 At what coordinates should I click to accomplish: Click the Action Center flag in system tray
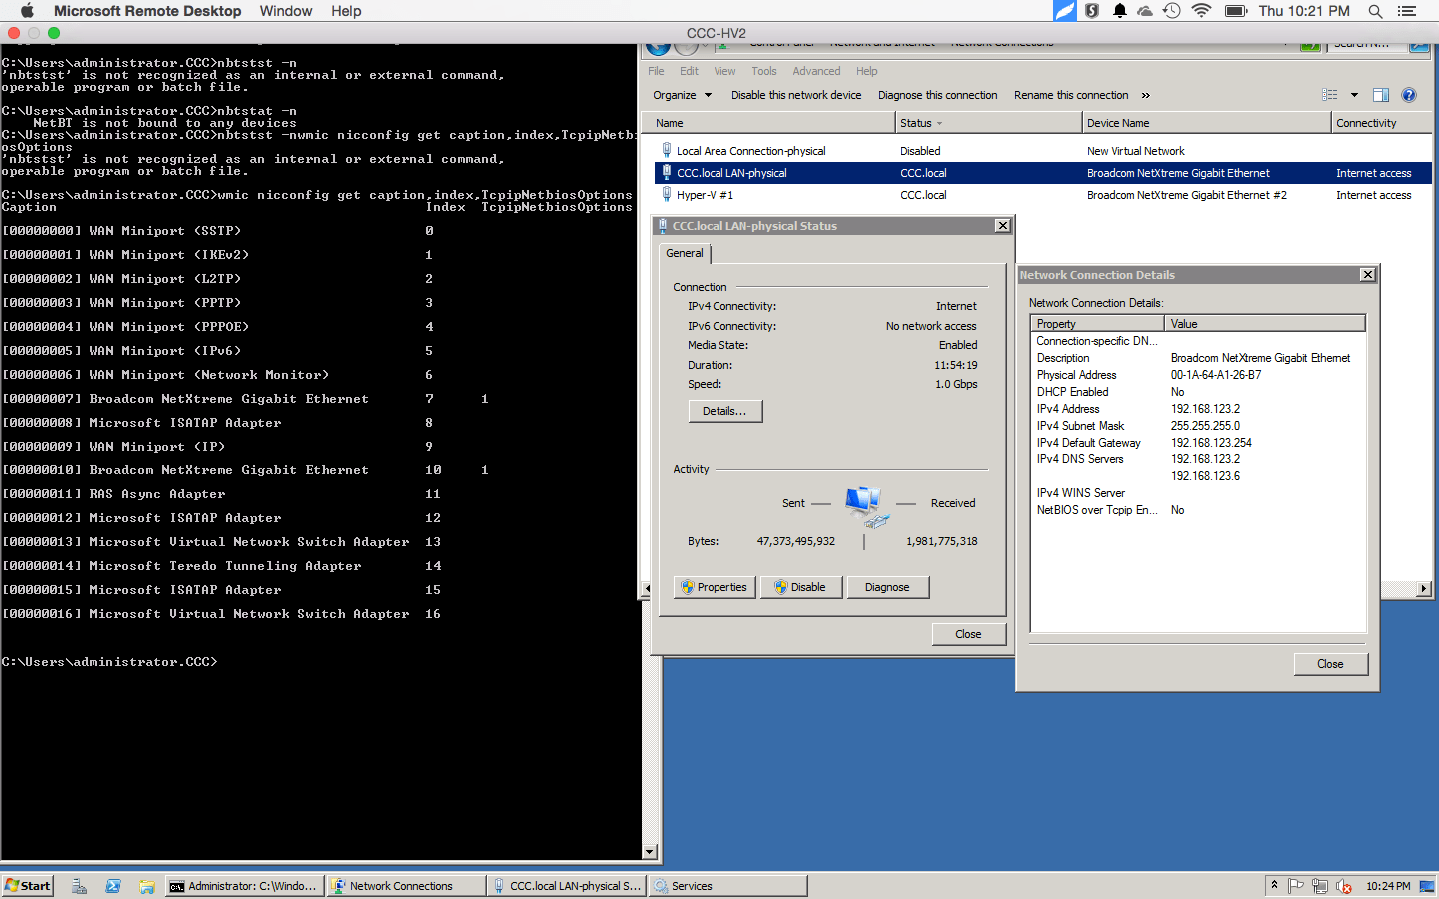1296,886
